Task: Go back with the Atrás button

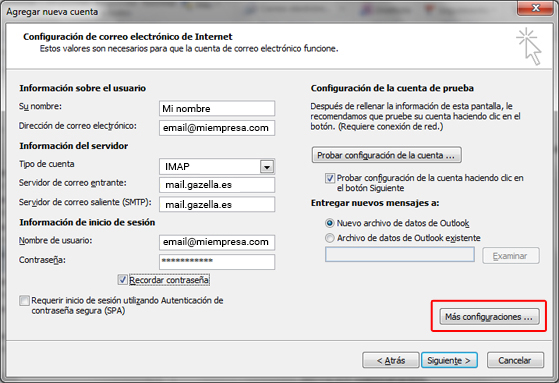Action: click(x=390, y=361)
